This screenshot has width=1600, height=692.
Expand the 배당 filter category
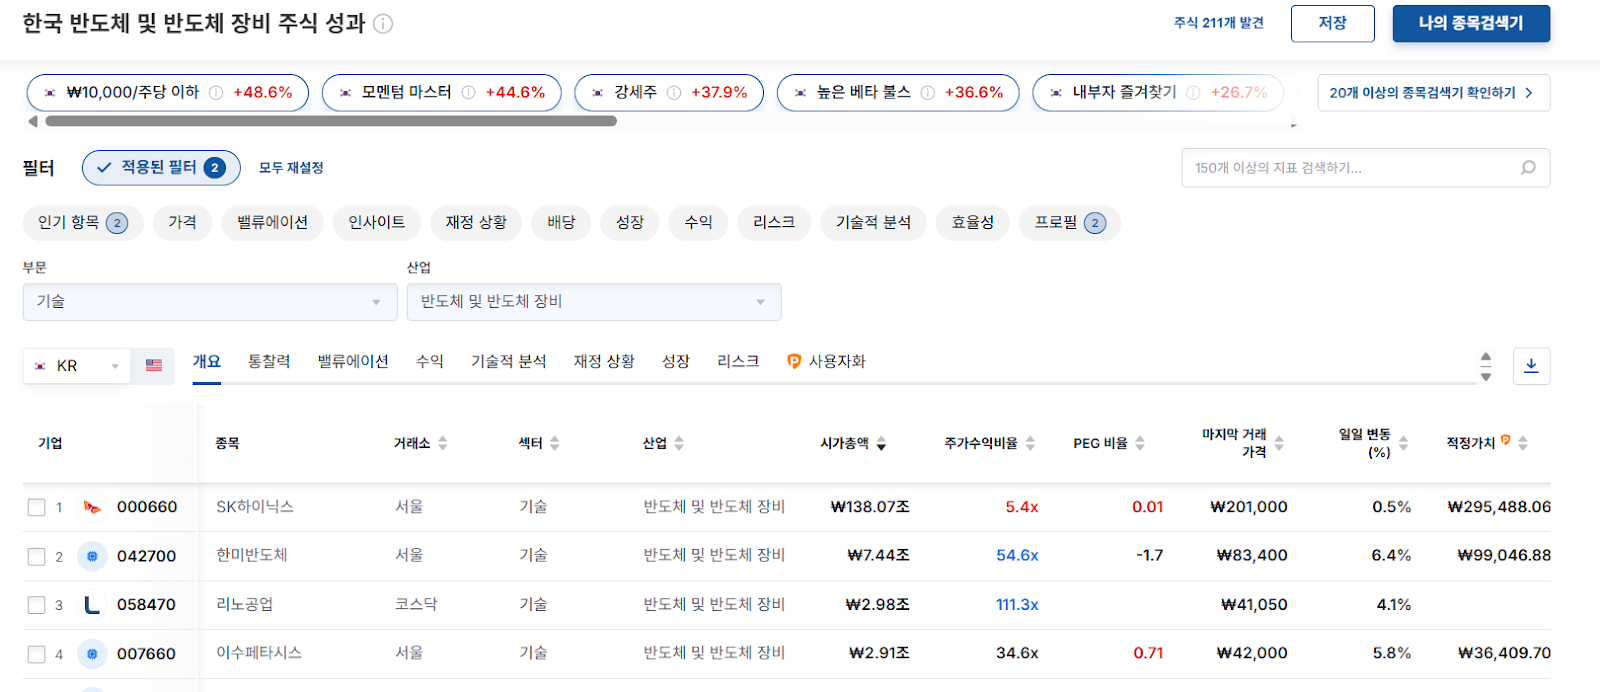[x=561, y=223]
